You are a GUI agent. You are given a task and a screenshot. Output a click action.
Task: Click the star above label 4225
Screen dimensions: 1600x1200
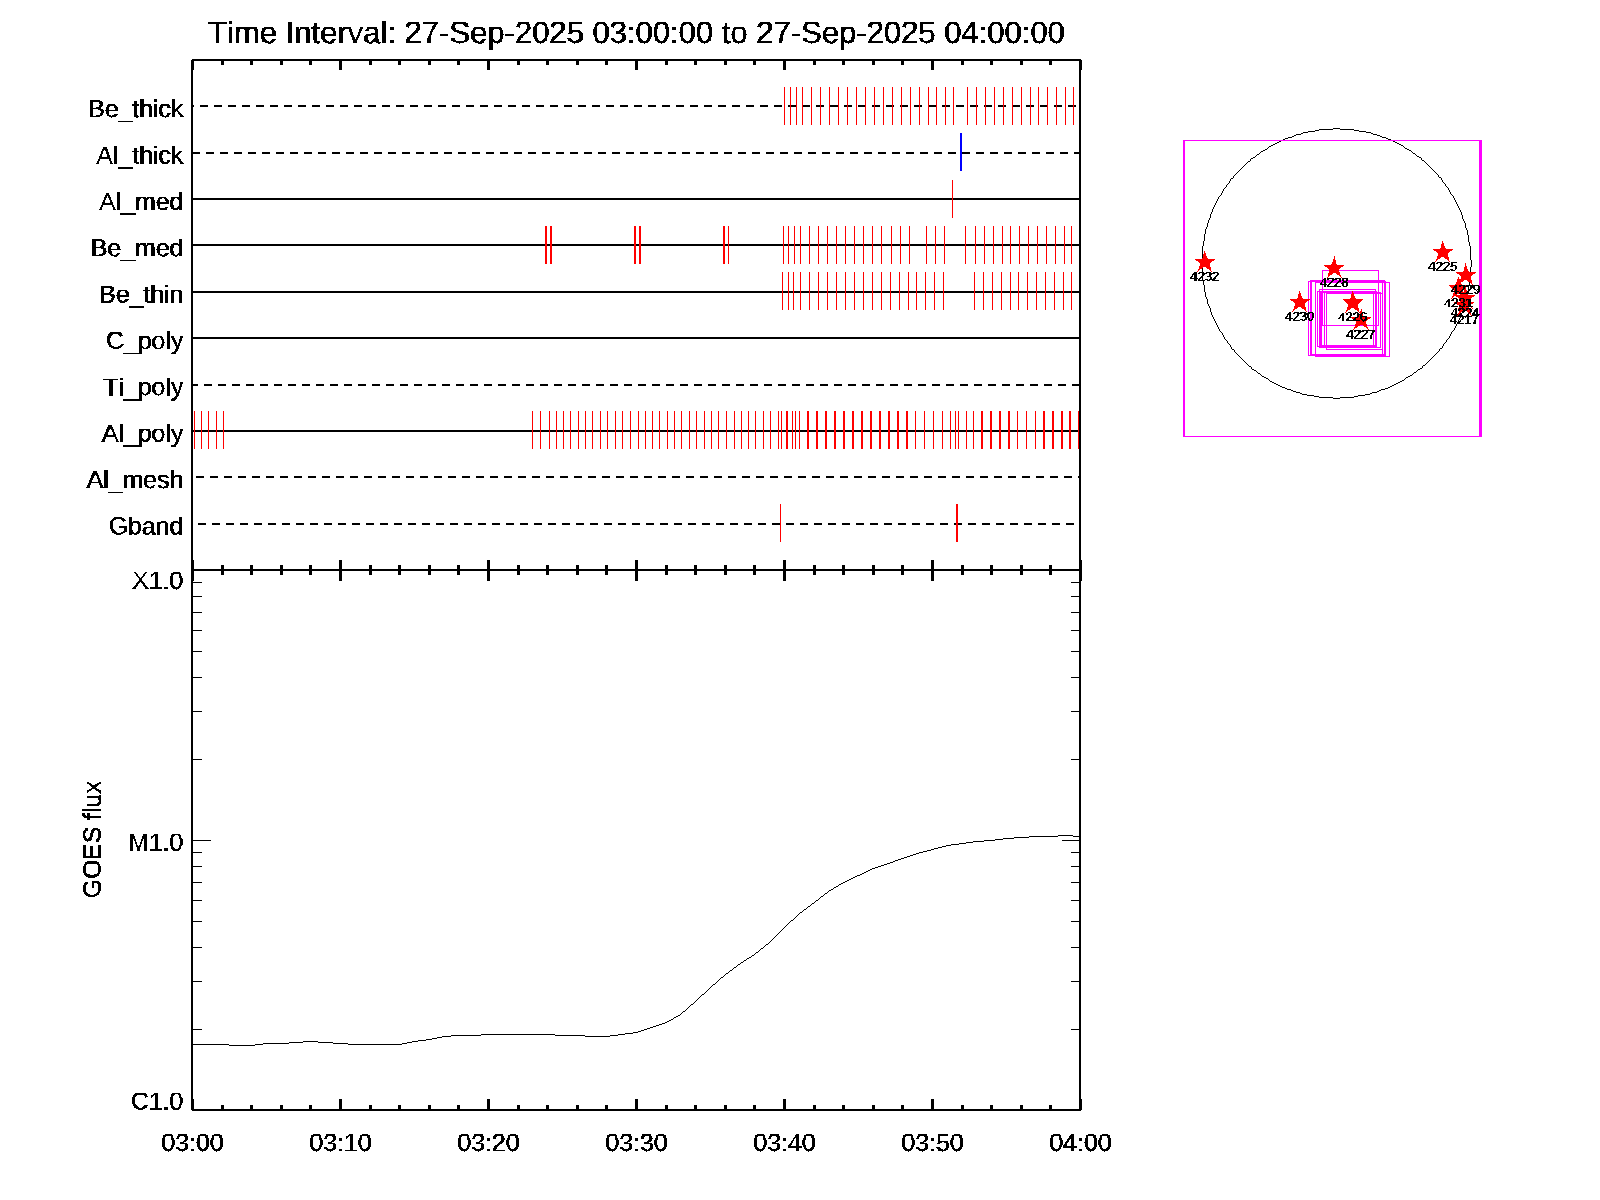[x=1442, y=252]
